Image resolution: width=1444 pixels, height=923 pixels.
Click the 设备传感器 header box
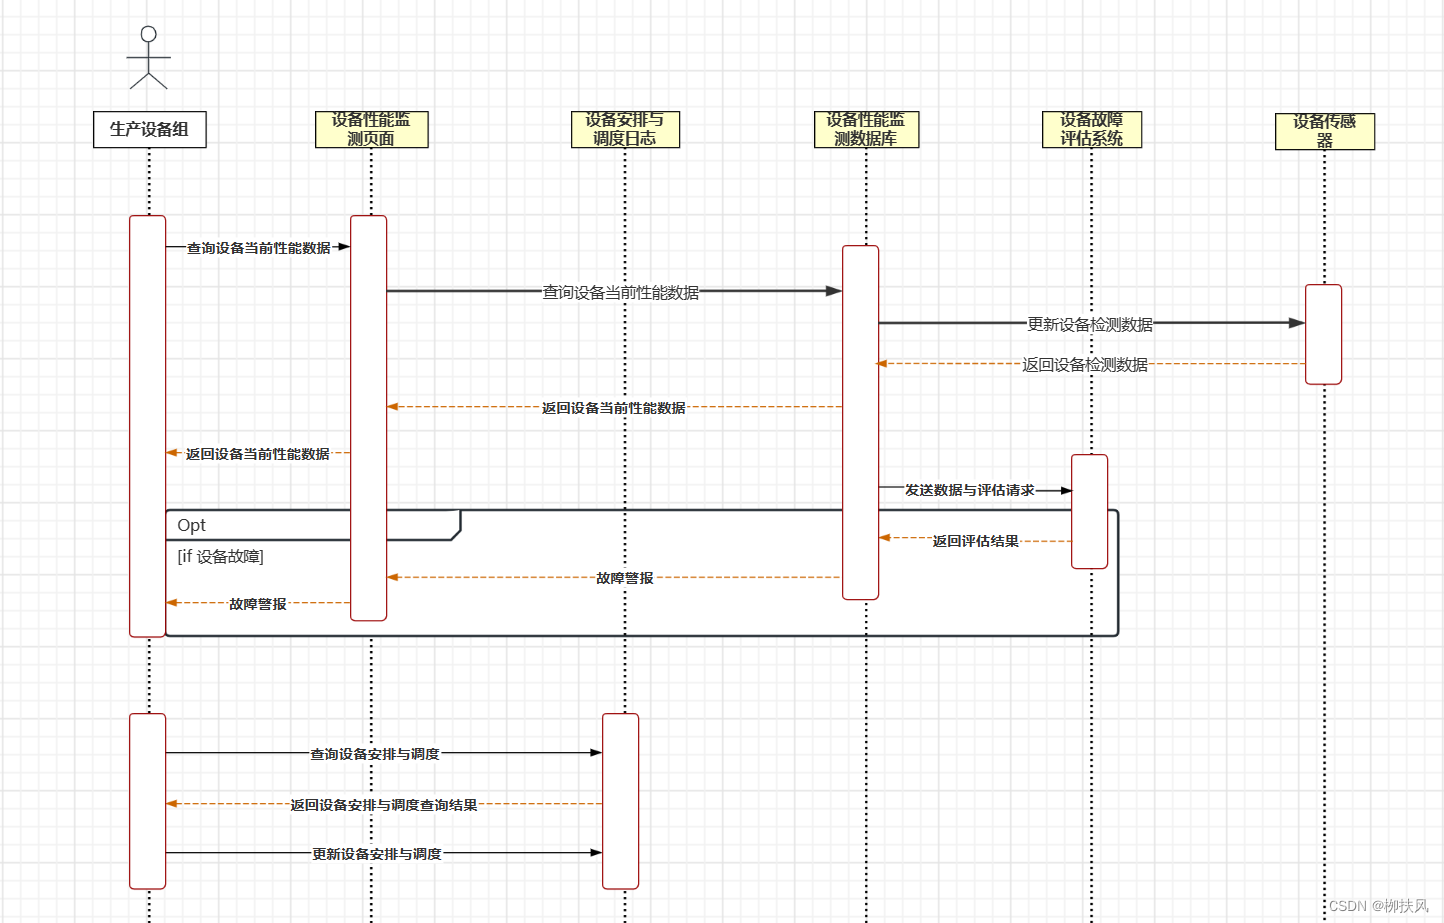coord(1325,131)
